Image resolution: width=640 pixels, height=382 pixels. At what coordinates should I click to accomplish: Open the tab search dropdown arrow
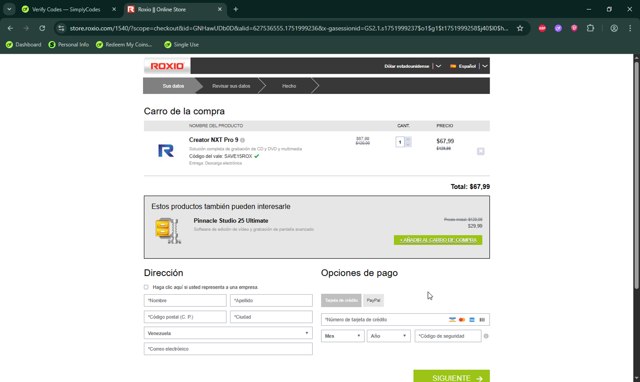point(9,9)
